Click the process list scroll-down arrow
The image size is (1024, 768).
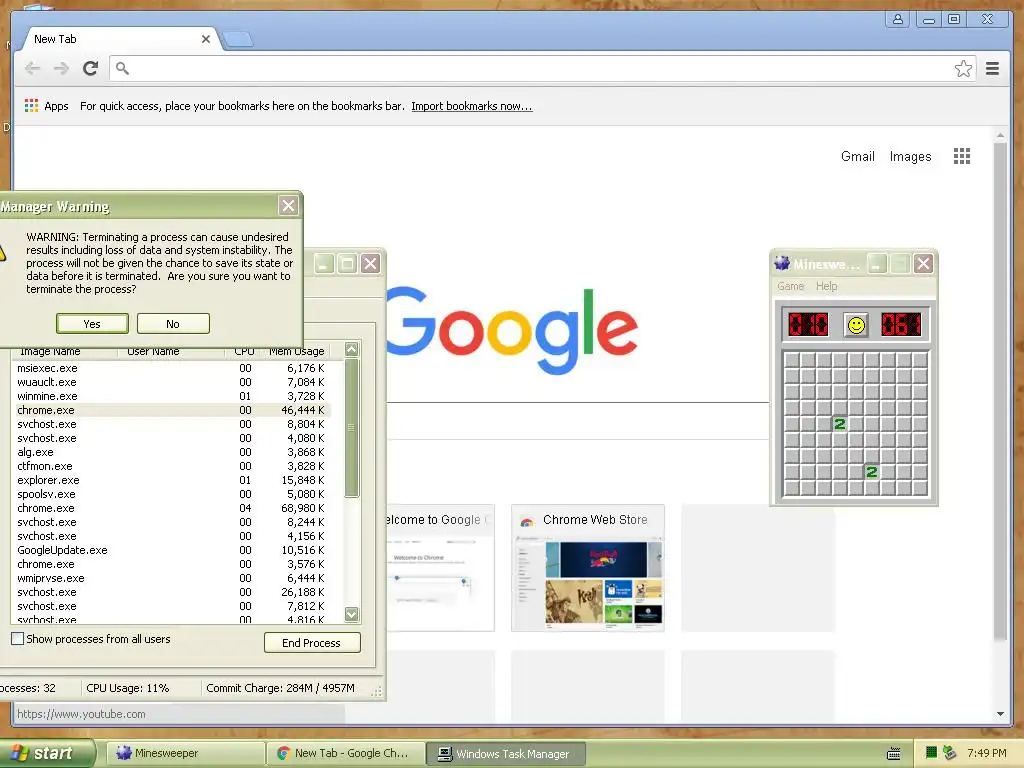click(x=351, y=615)
